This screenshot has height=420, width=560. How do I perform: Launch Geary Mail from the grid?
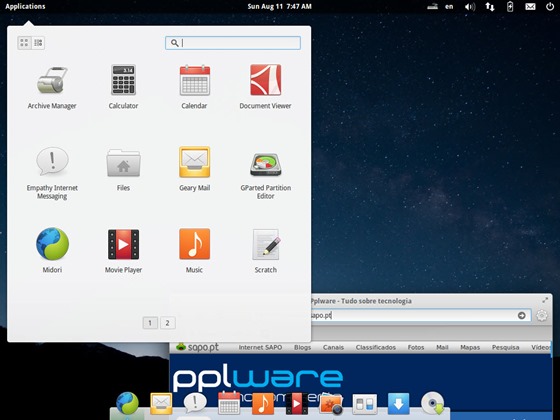tap(194, 169)
